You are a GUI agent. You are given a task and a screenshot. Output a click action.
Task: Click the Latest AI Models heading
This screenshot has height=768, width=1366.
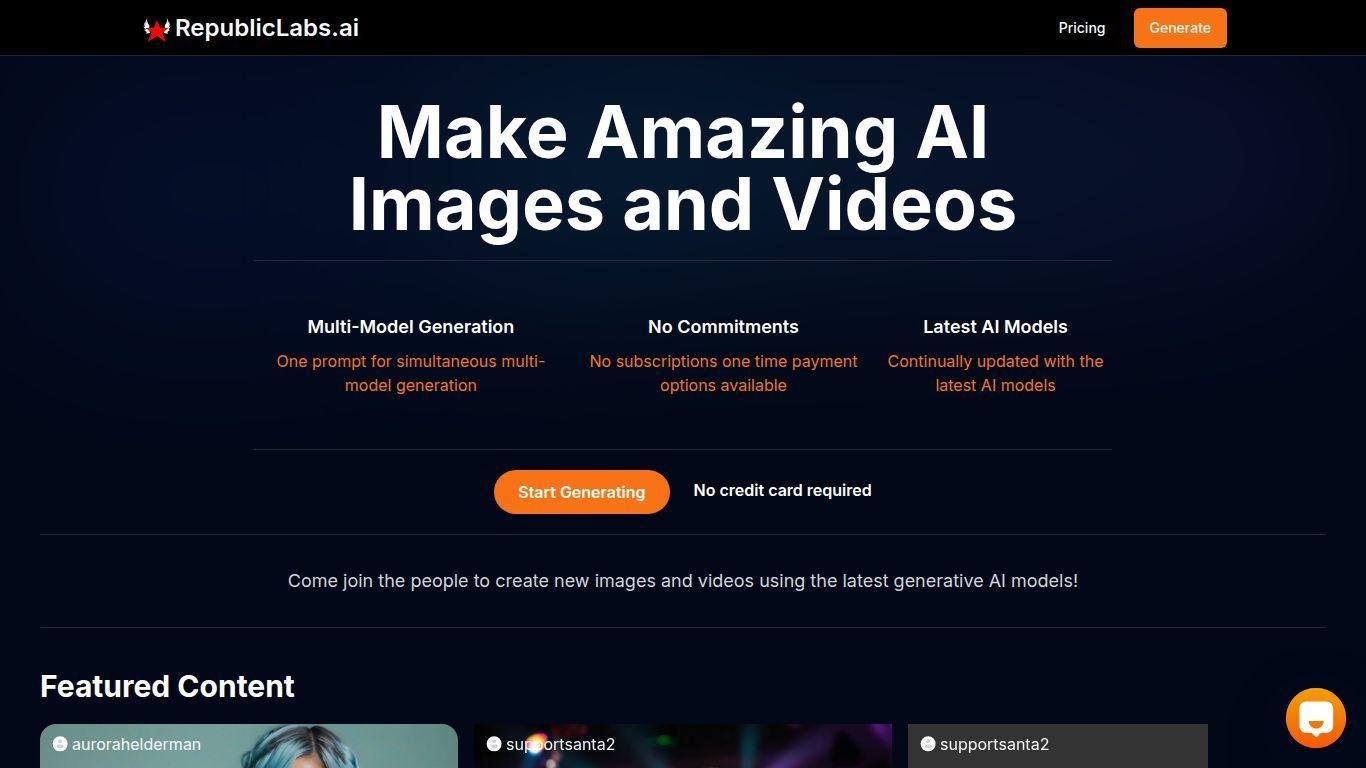click(995, 327)
